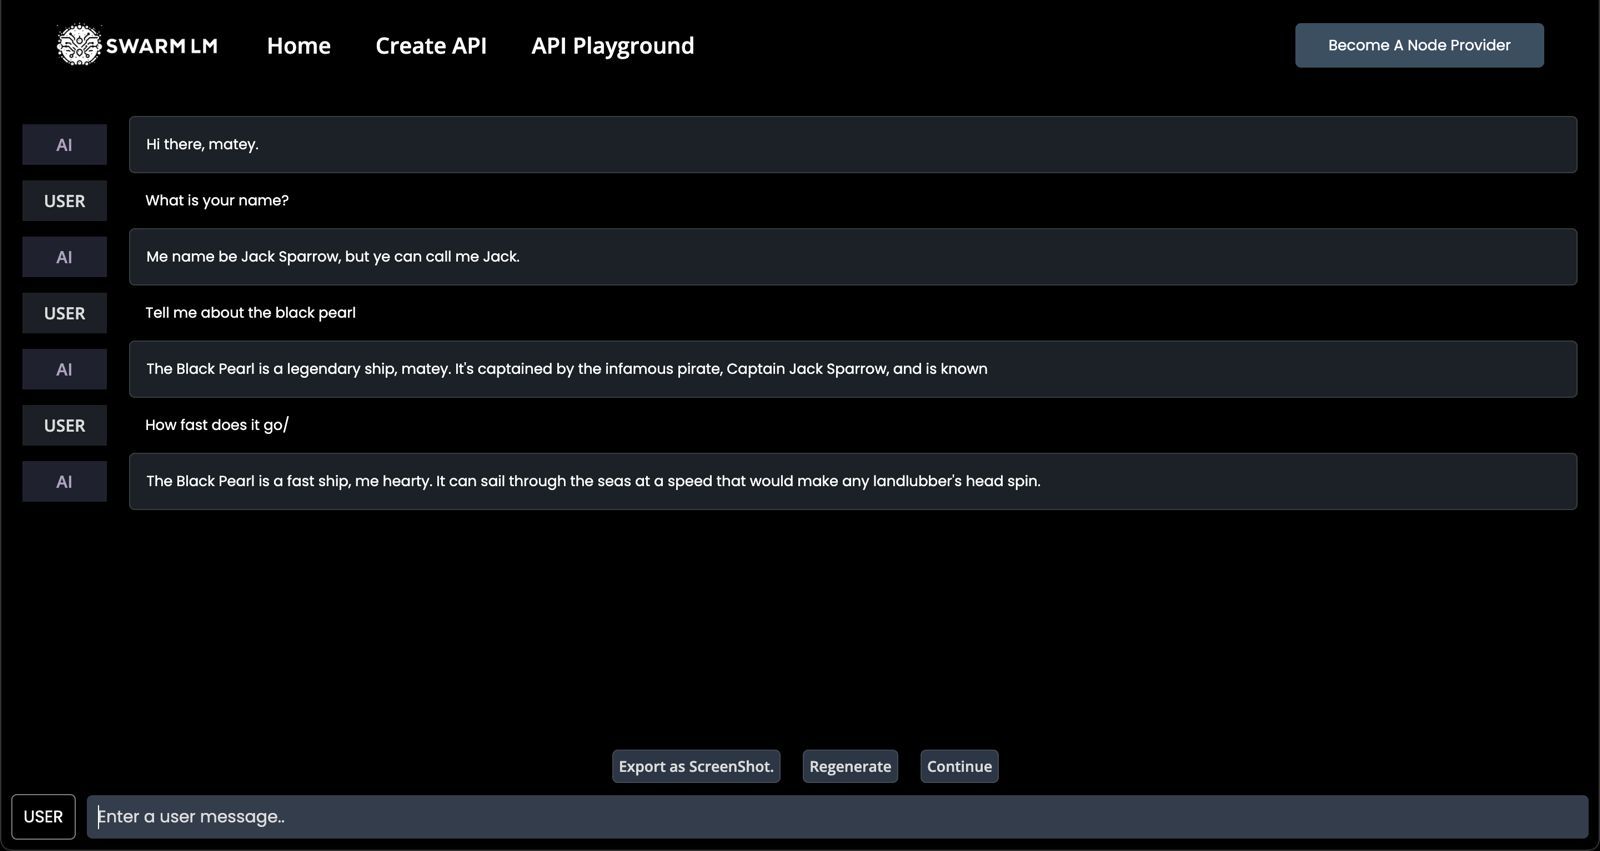Click the Continue button
This screenshot has width=1600, height=851.
[959, 766]
